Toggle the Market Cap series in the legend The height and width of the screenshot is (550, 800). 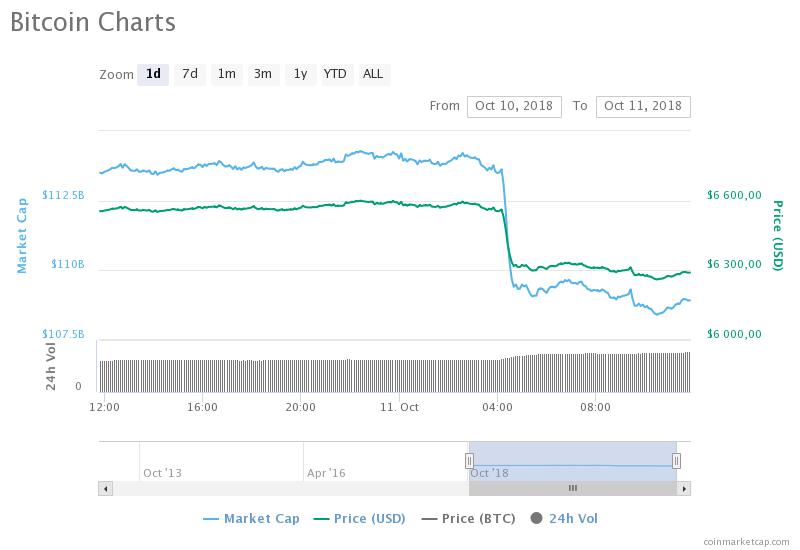tap(252, 519)
